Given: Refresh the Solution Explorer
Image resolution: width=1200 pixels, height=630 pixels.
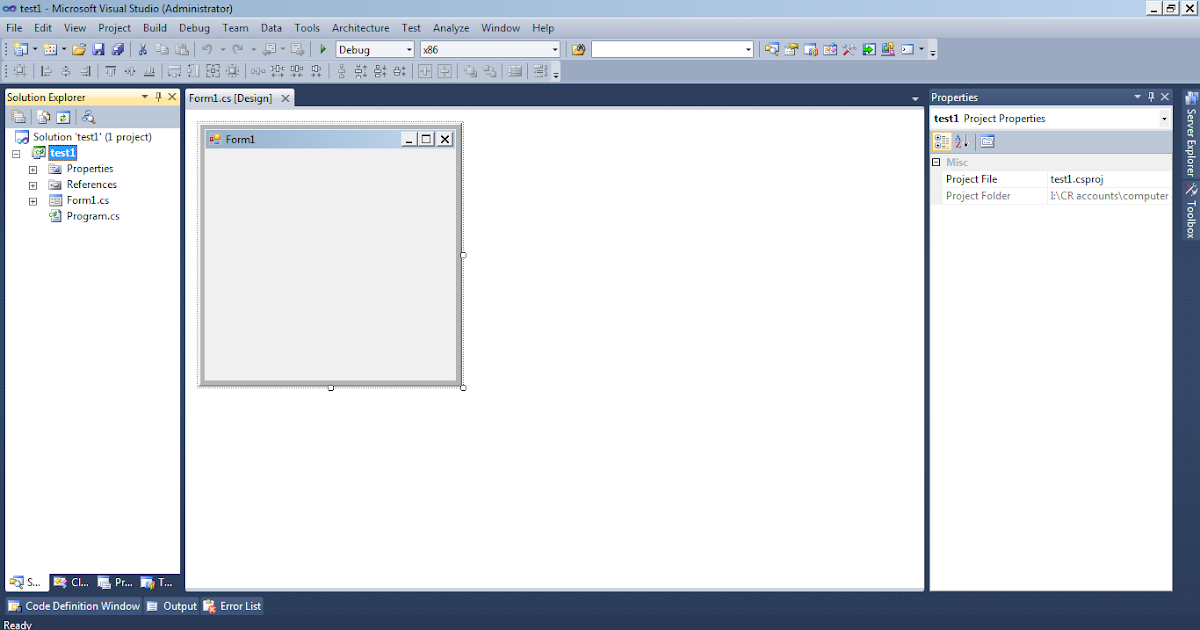Looking at the screenshot, I should pos(62,118).
